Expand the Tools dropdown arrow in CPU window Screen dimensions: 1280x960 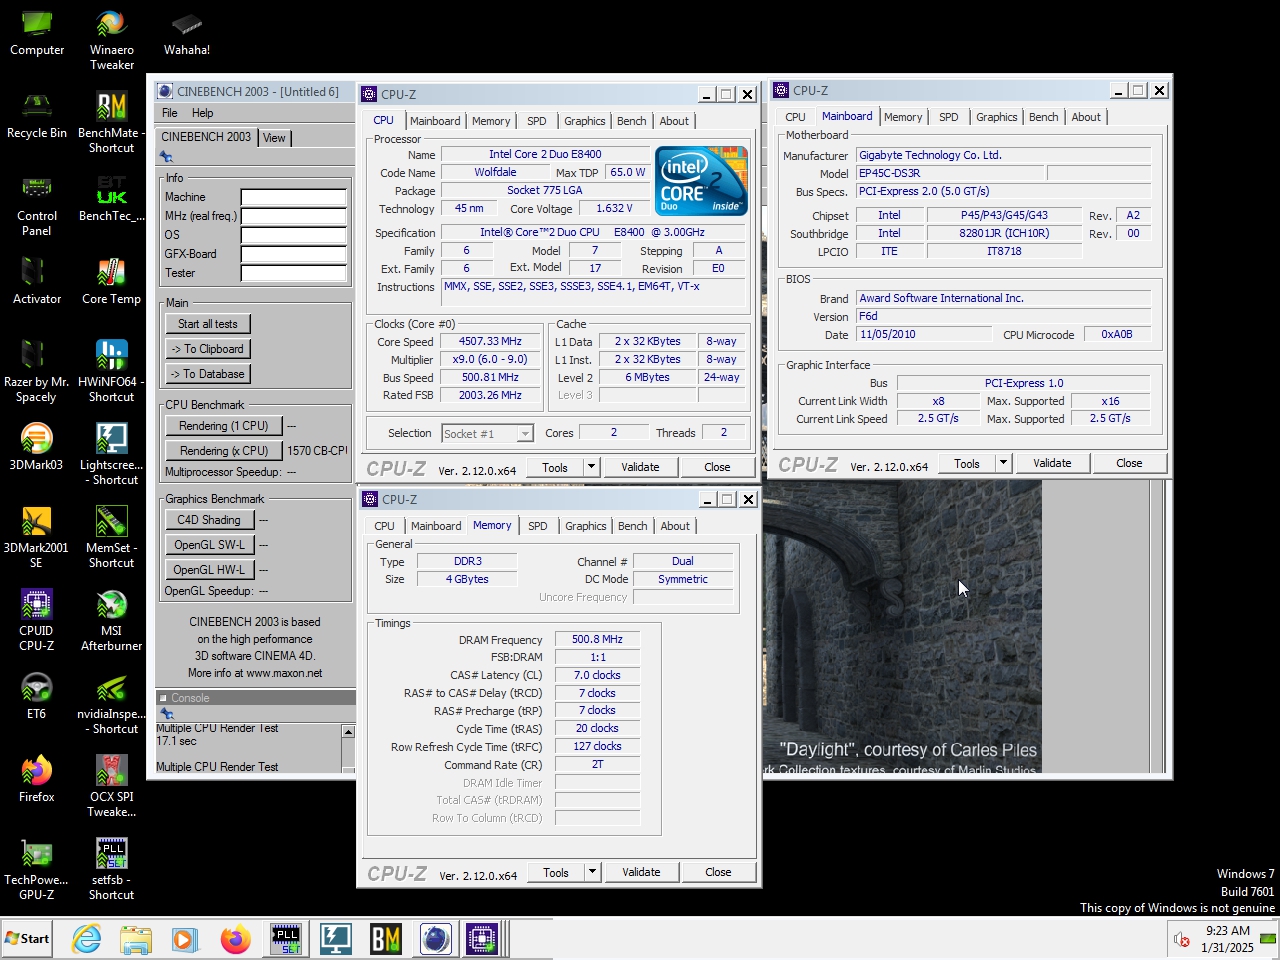tap(591, 467)
